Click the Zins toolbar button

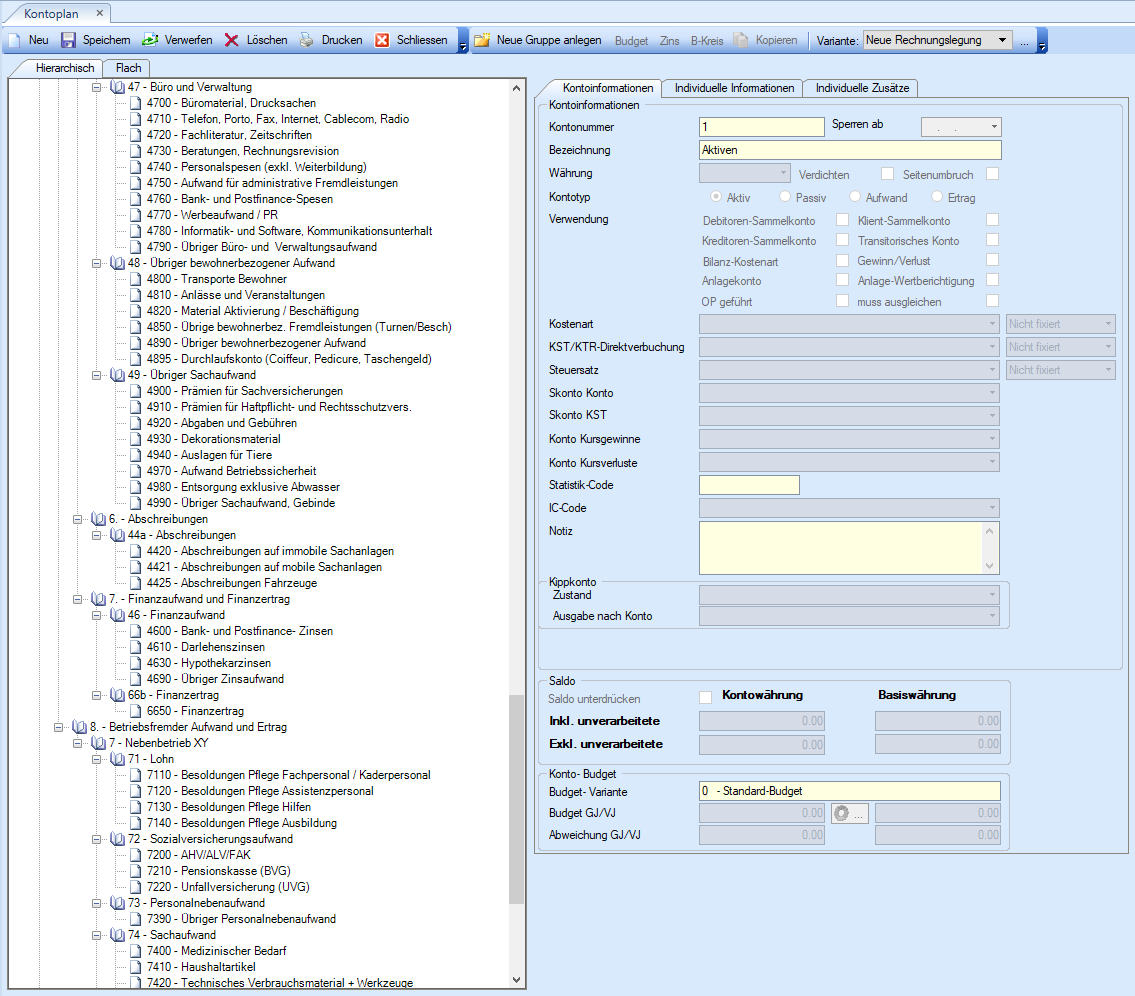(670, 41)
